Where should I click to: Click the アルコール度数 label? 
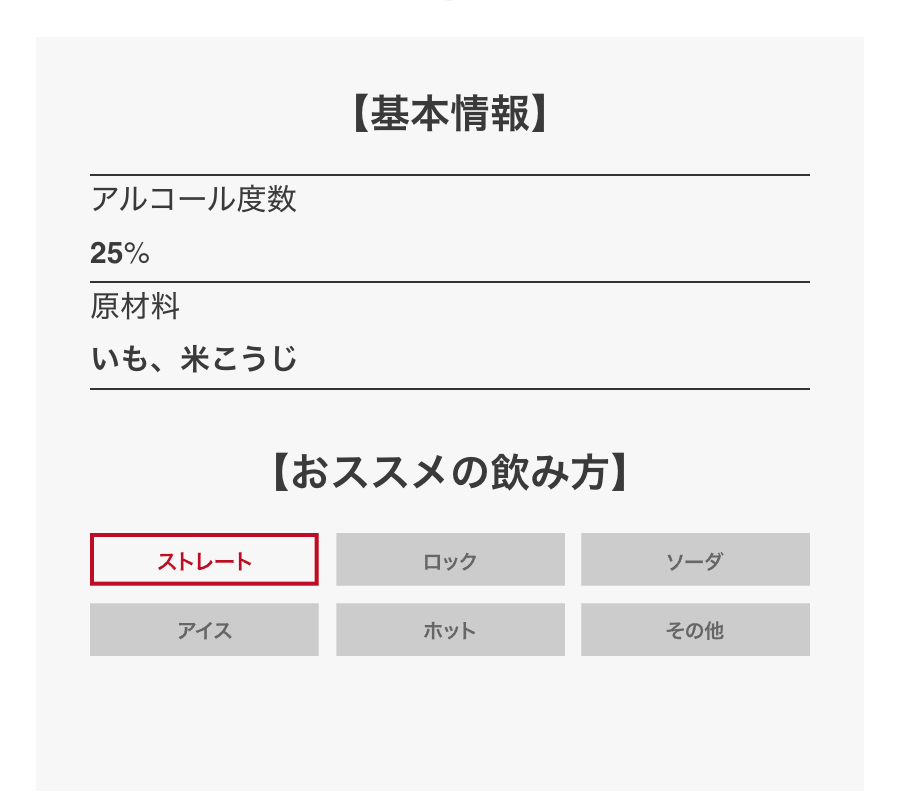(x=193, y=199)
